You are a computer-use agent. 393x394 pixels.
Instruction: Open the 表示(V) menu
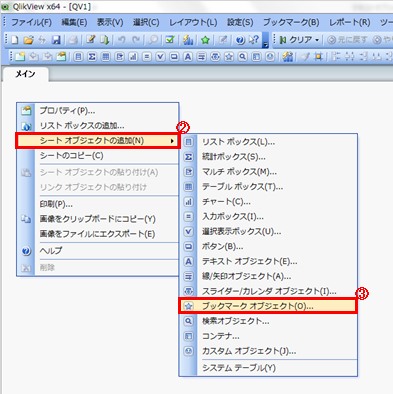point(110,23)
